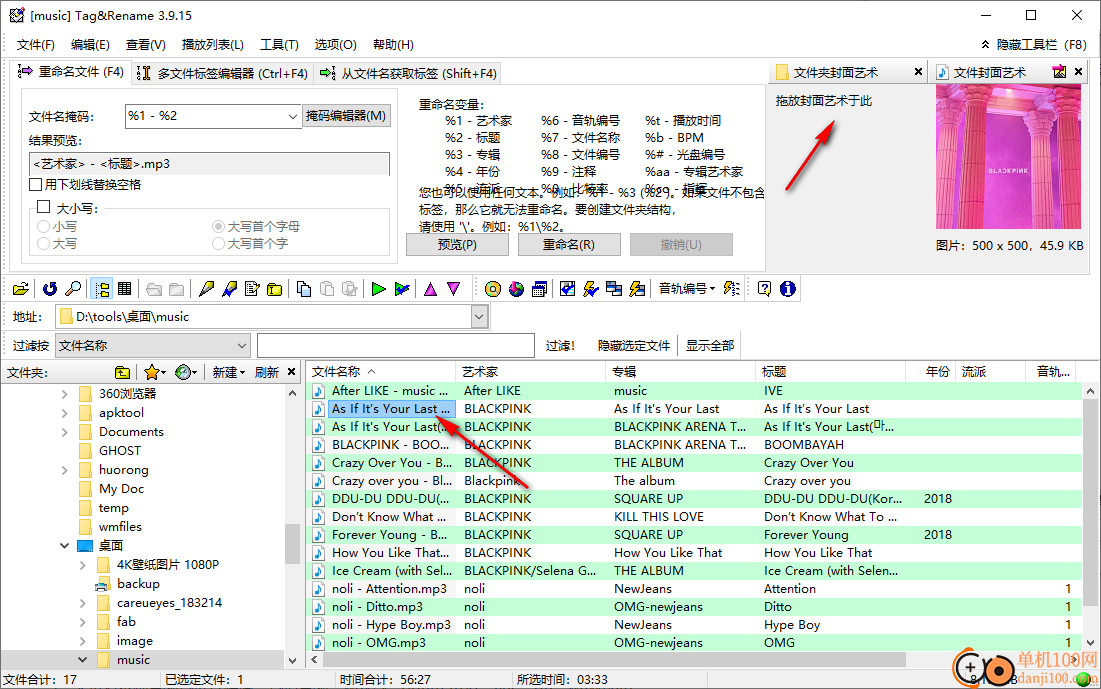Open the address path dropdown
This screenshot has width=1101, height=689.
click(x=479, y=317)
